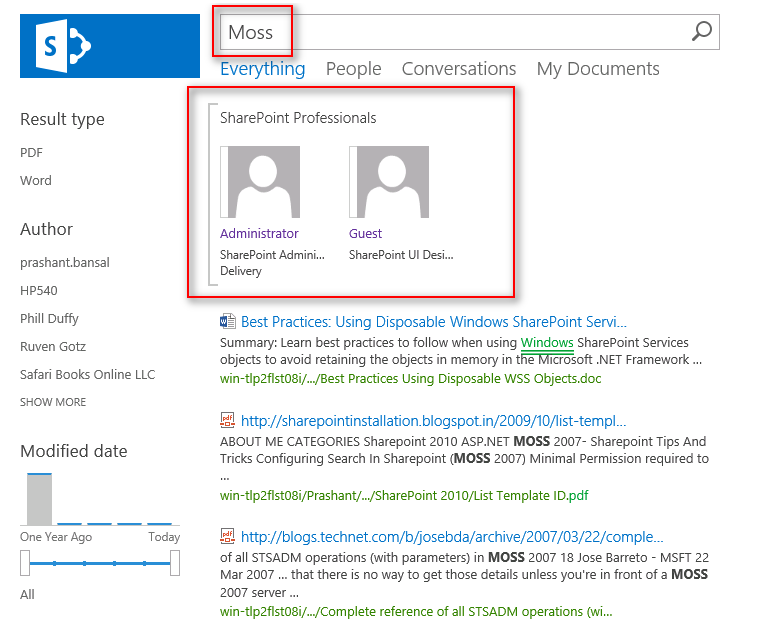Open the Guest profile picture
The width and height of the screenshot is (762, 638).
389,182
